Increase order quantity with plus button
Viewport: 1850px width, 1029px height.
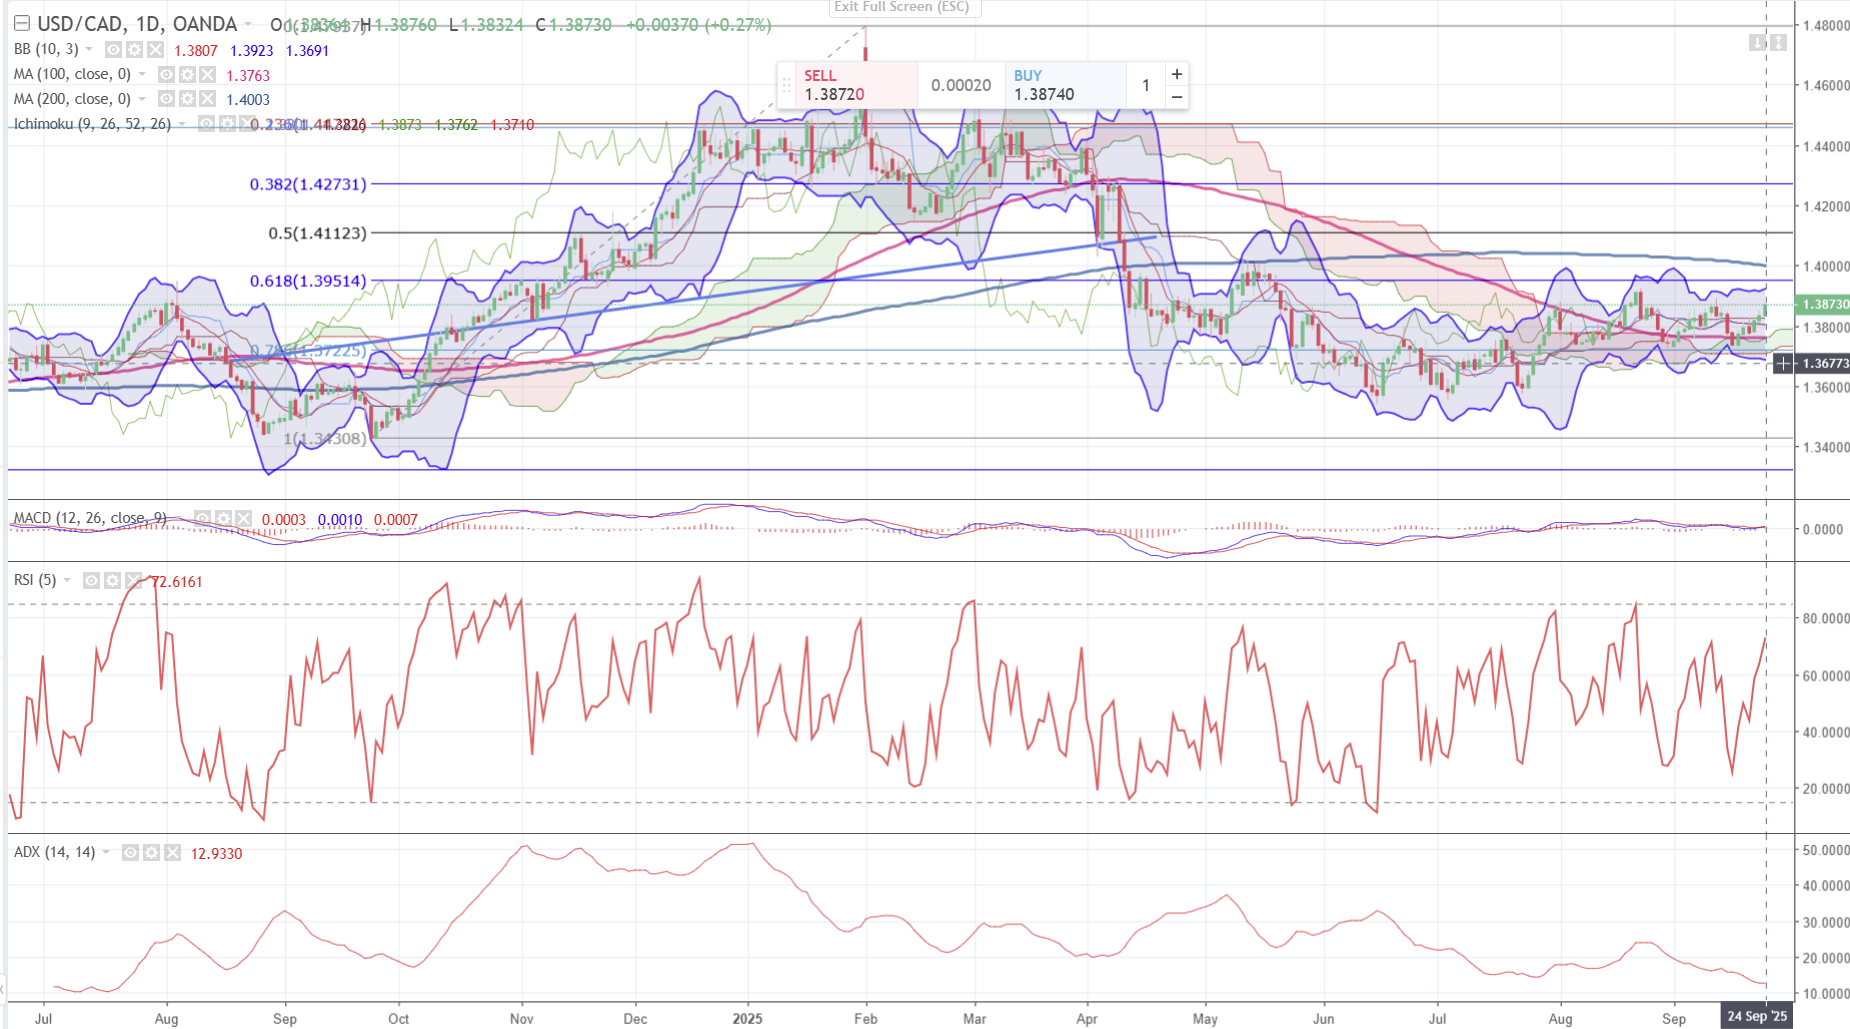click(x=1177, y=74)
